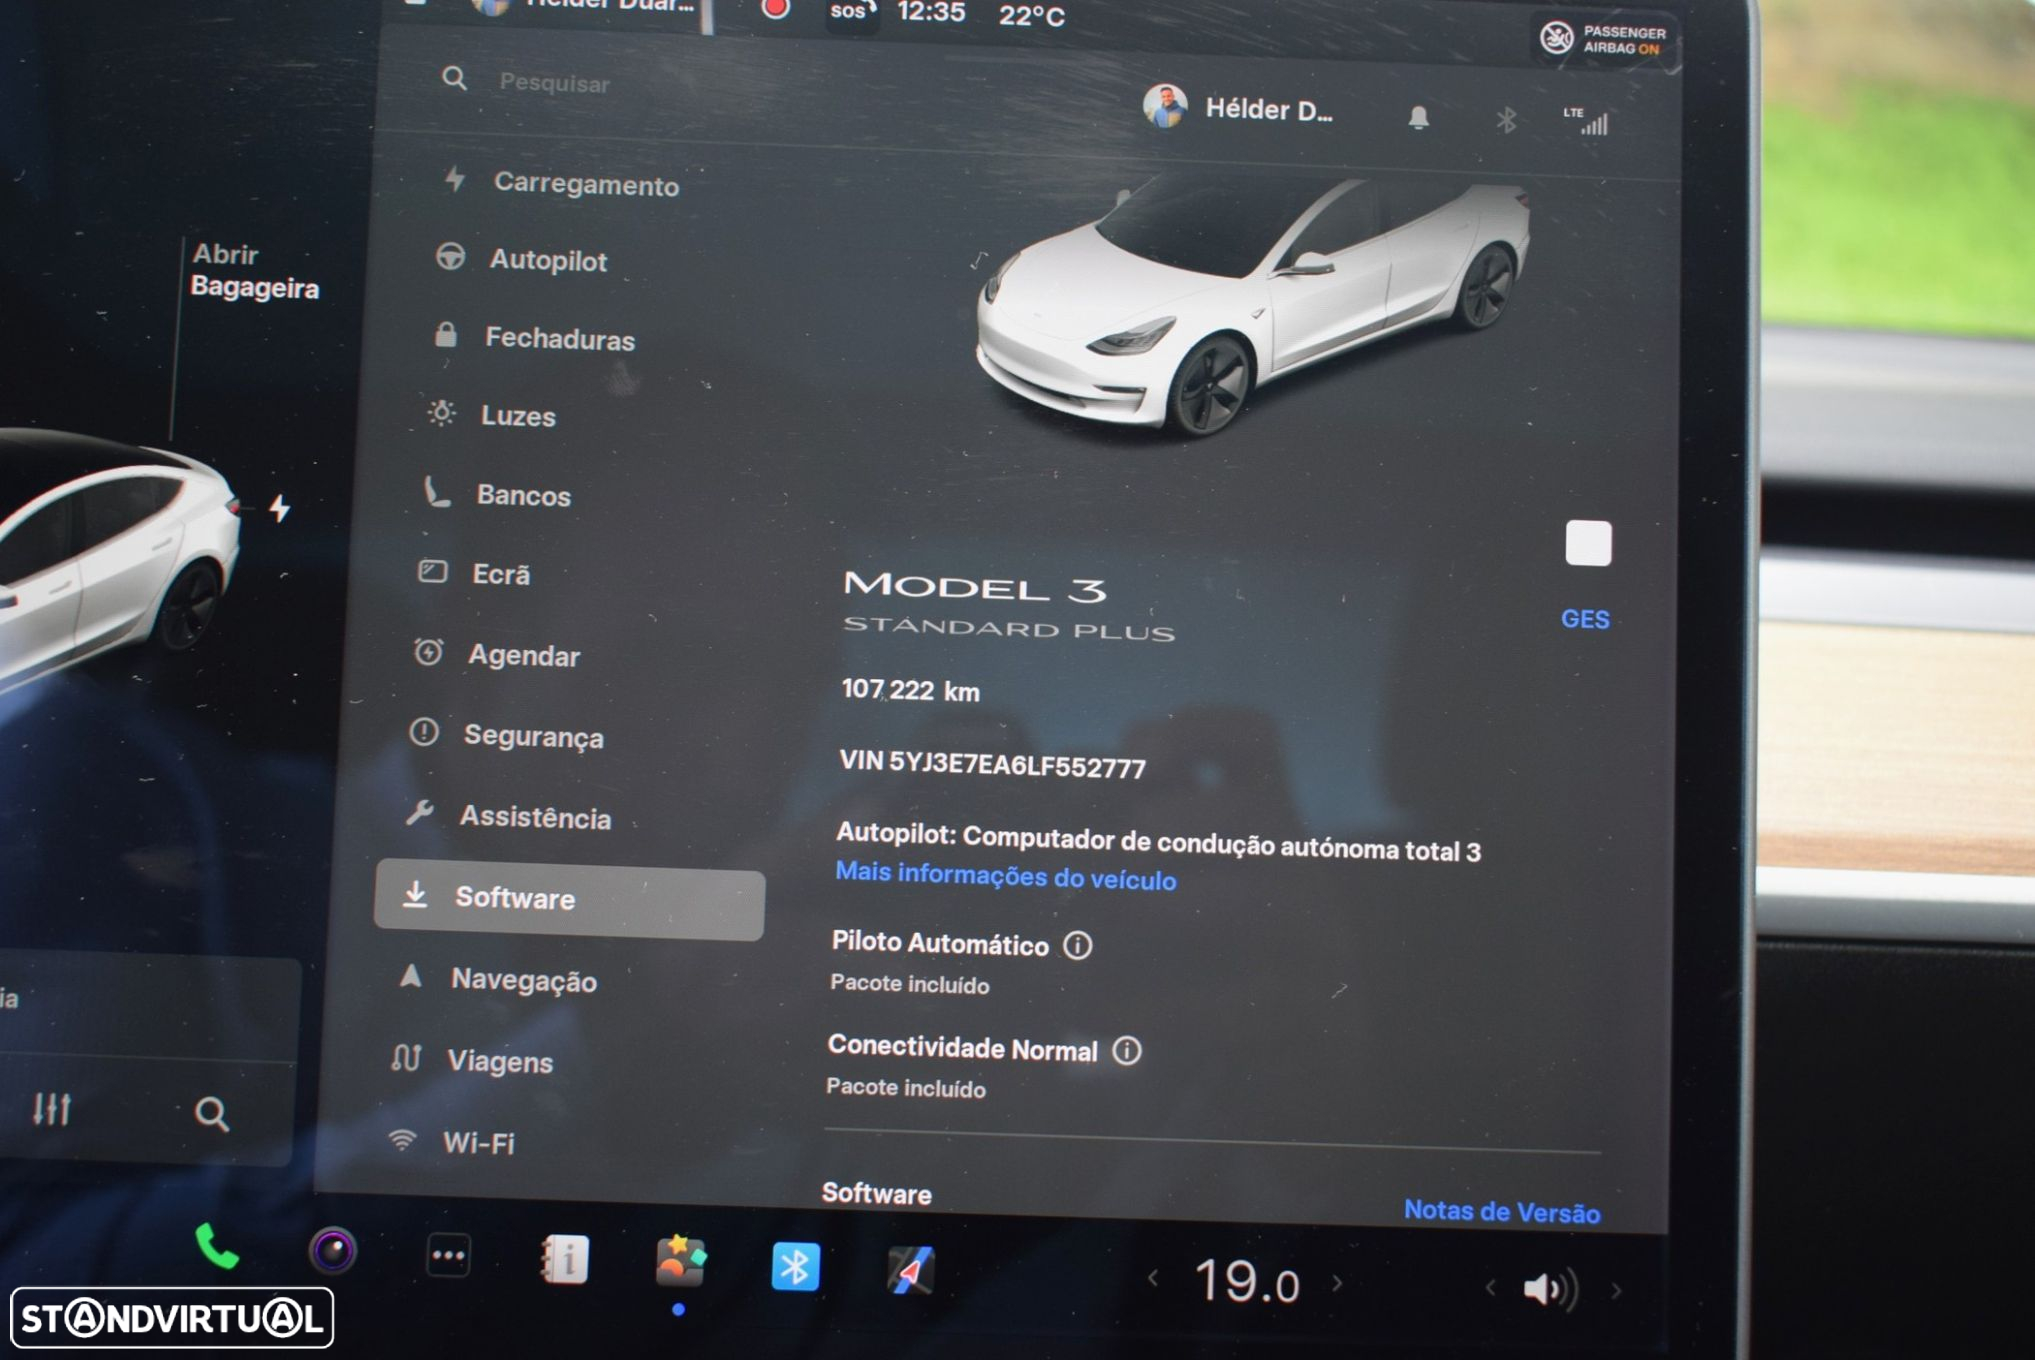Raise volume with right arrow
The image size is (2035, 1360).
click(x=1617, y=1291)
